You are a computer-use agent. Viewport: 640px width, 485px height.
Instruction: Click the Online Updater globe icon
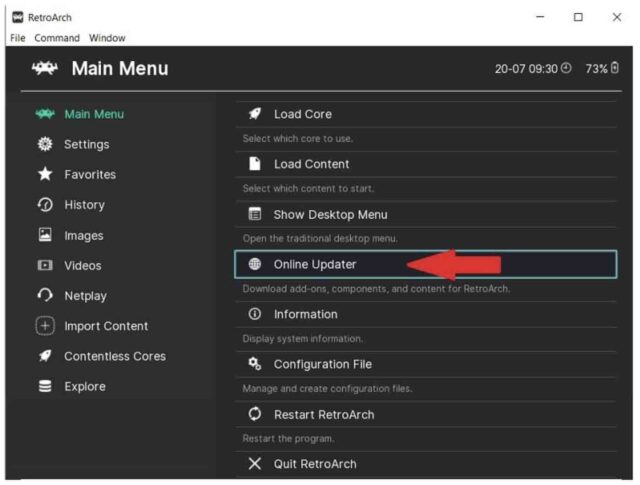tap(255, 264)
